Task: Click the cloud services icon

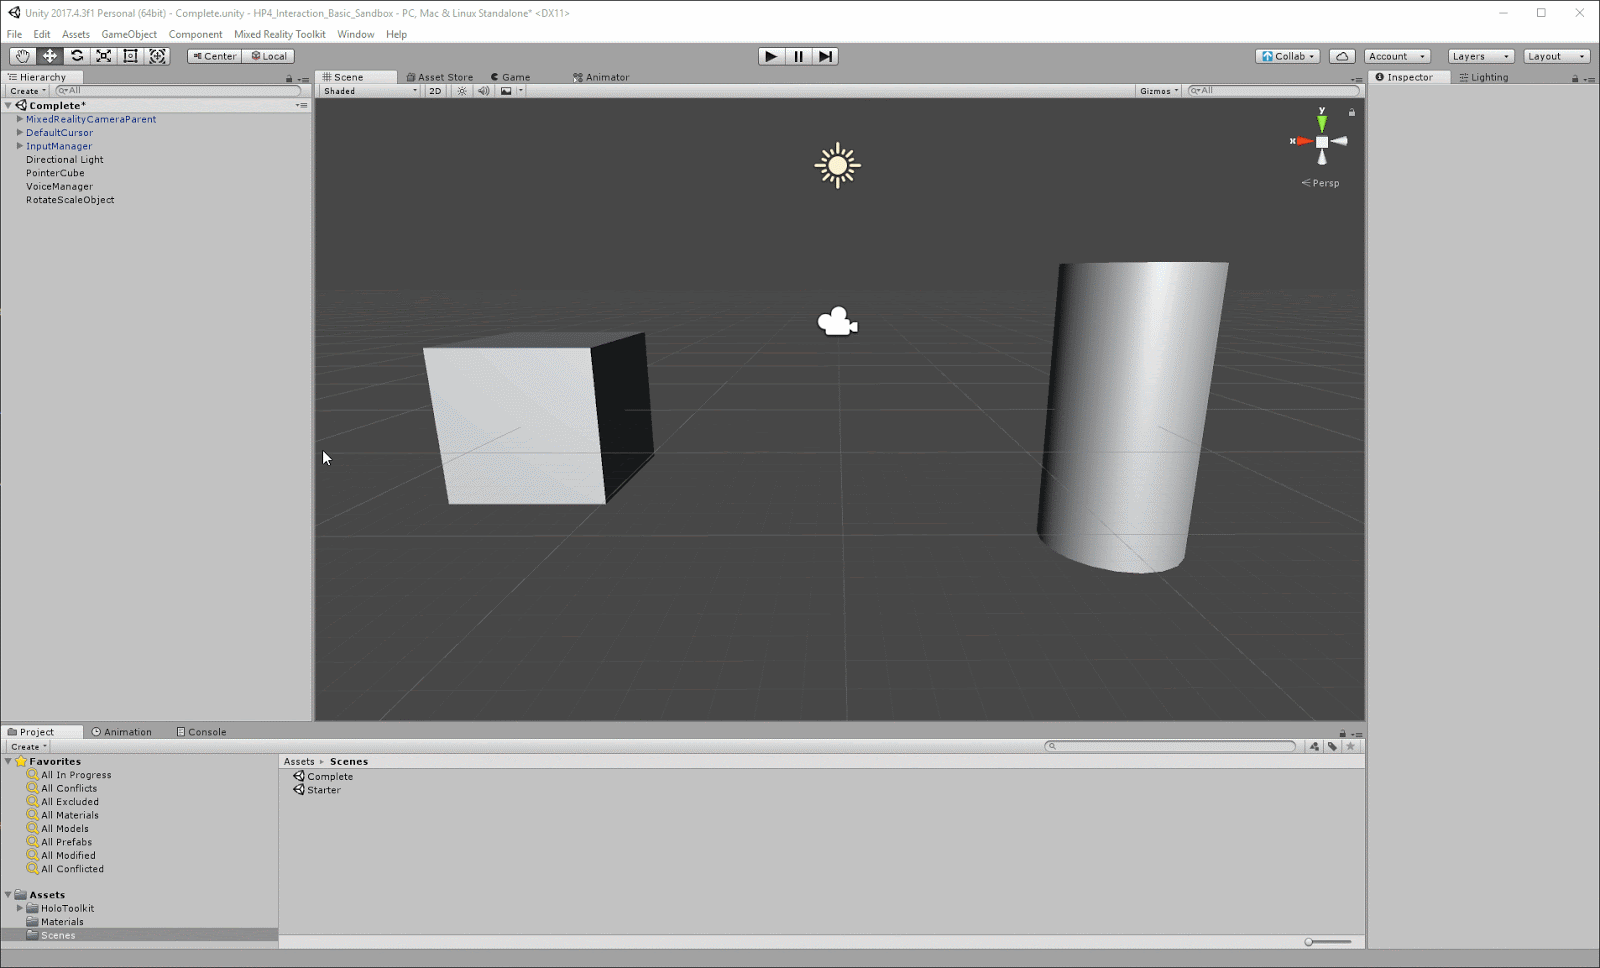Action: (x=1342, y=56)
